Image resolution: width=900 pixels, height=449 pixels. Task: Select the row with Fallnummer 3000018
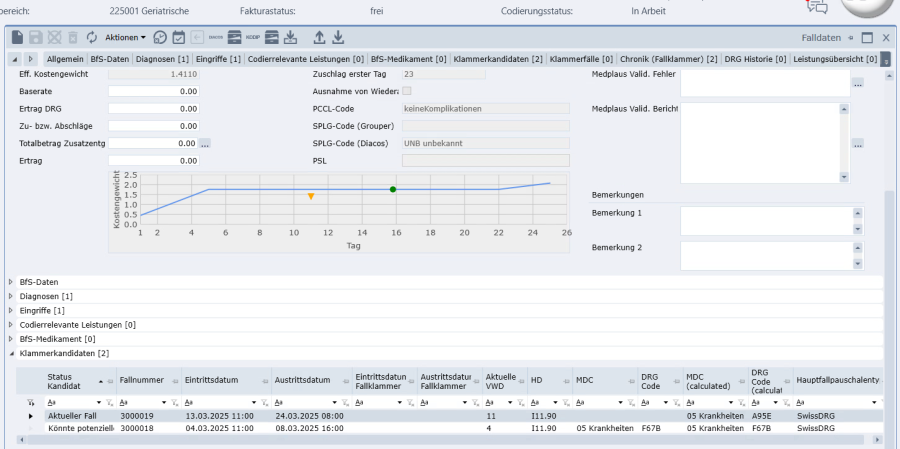[x=137, y=428]
